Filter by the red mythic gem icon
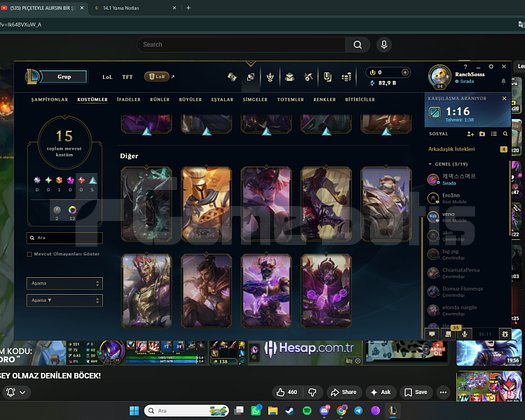The width and height of the screenshot is (525, 420). [81, 181]
